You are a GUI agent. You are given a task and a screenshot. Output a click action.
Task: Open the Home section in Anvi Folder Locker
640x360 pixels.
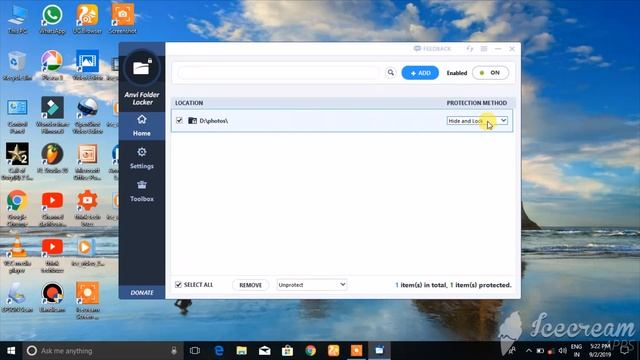point(142,126)
